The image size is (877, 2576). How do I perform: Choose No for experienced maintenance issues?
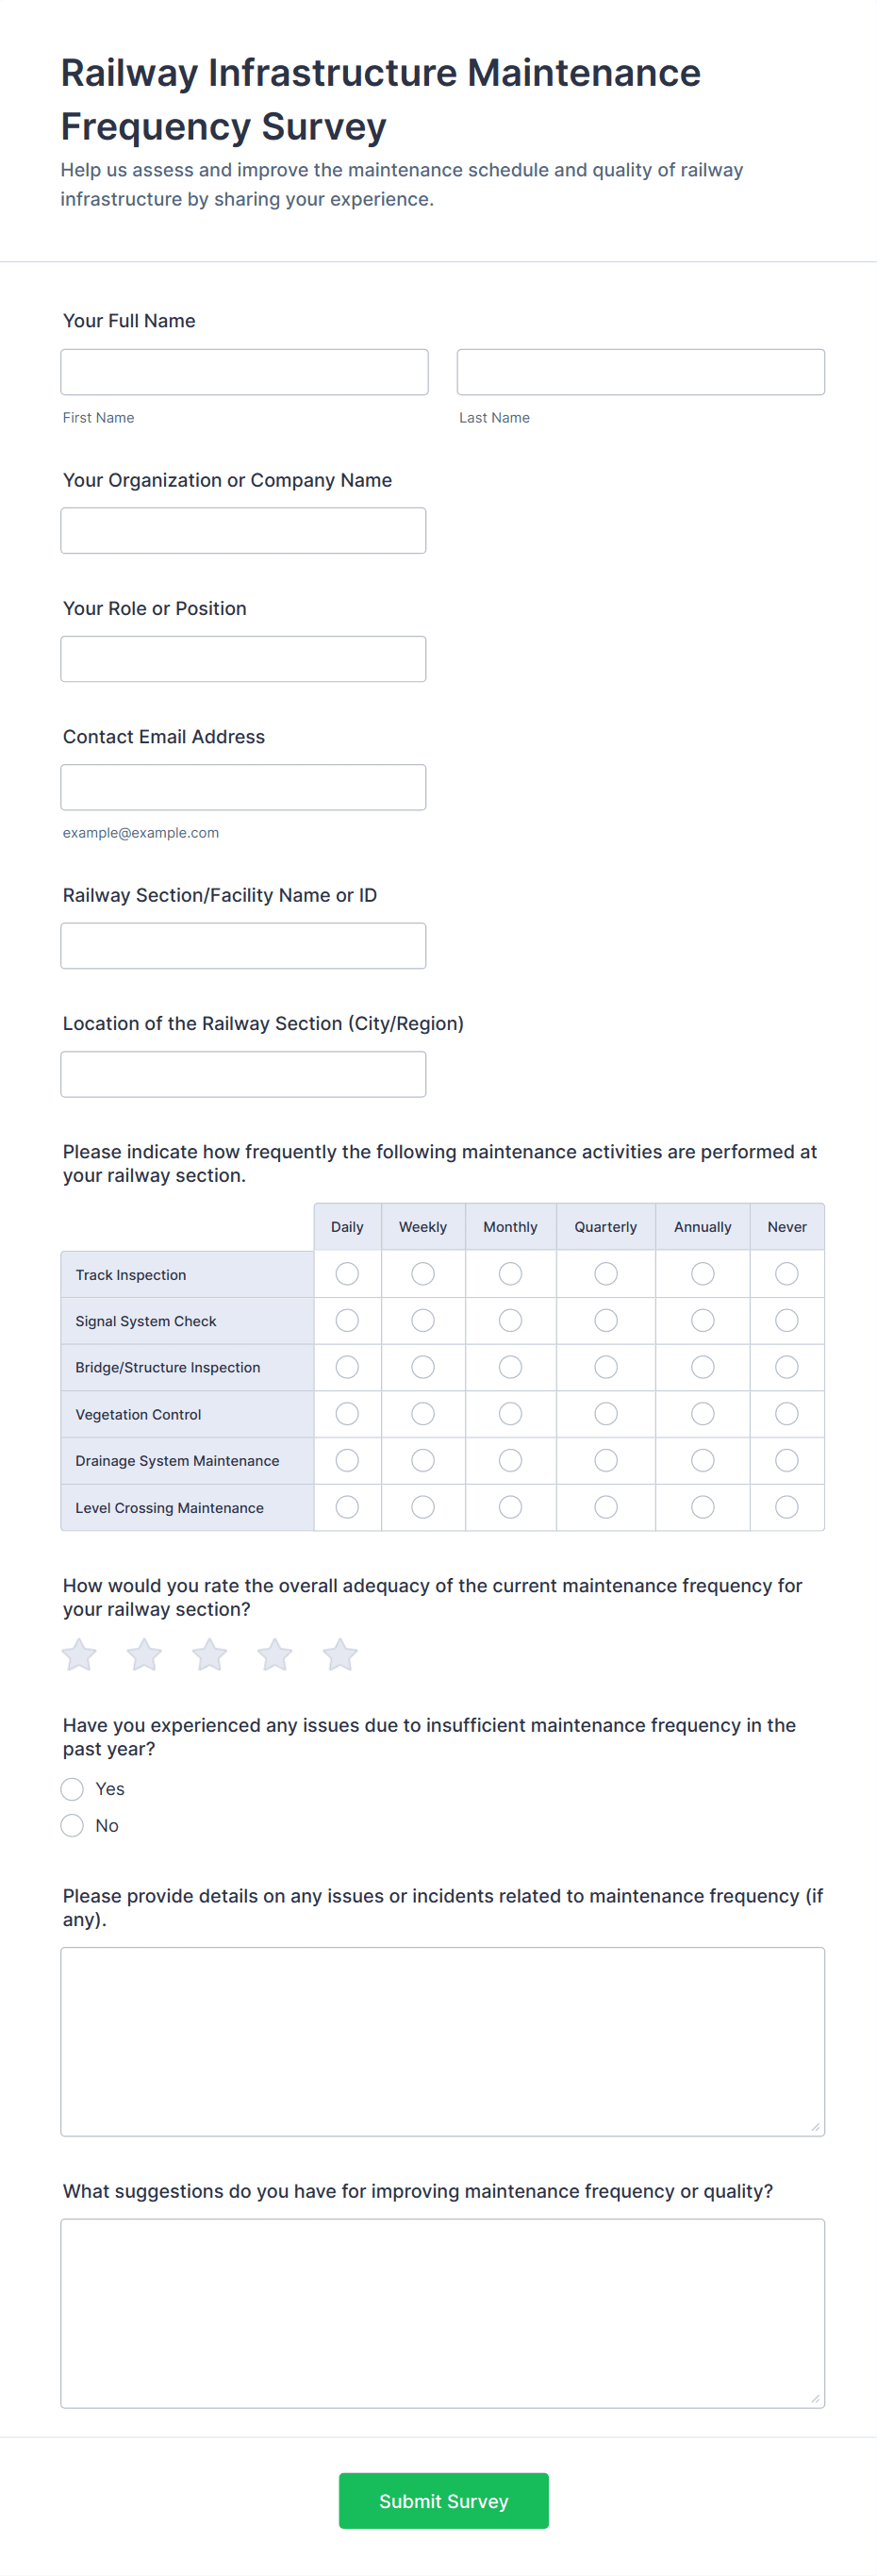pyautogui.click(x=72, y=1826)
